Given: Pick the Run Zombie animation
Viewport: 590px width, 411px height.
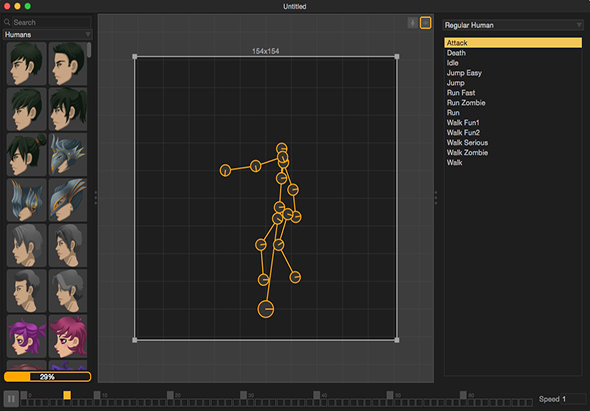Looking at the screenshot, I should [513, 103].
